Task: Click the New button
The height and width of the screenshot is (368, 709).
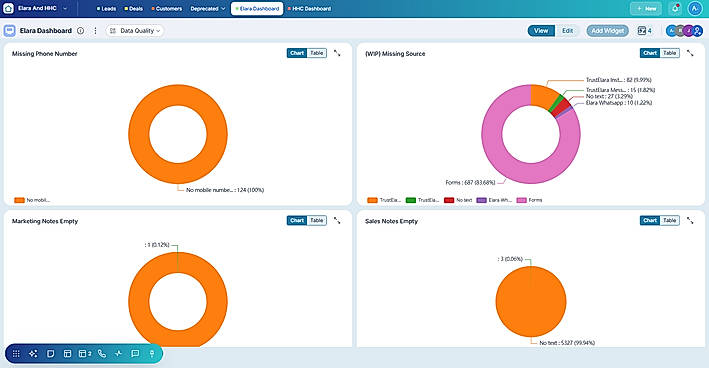Action: click(646, 9)
